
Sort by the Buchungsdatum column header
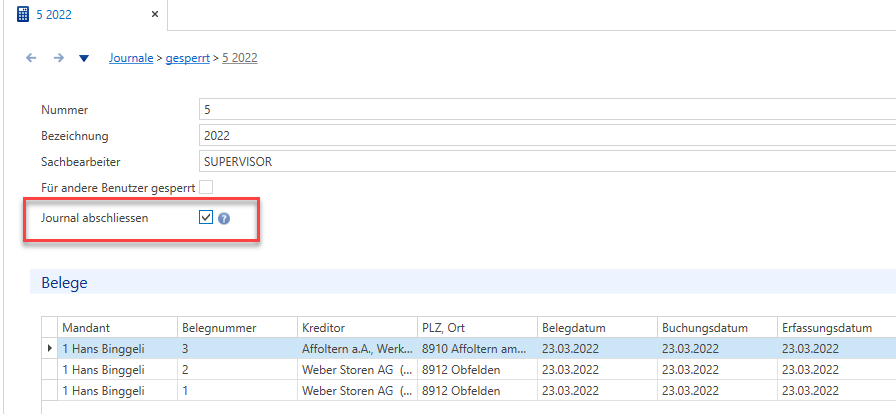pos(717,328)
